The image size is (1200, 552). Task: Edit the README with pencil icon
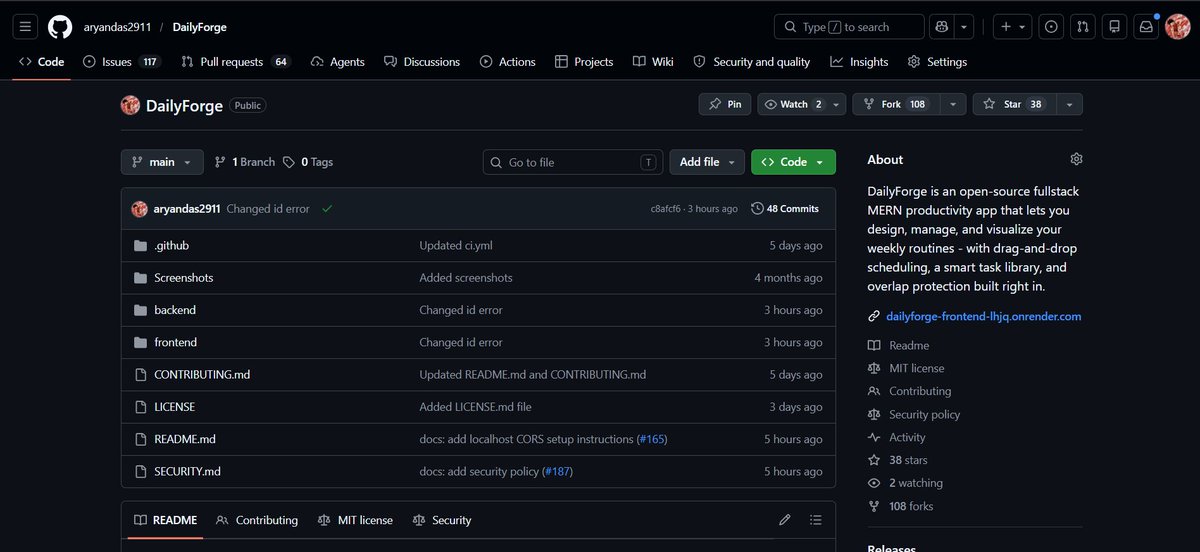click(785, 520)
